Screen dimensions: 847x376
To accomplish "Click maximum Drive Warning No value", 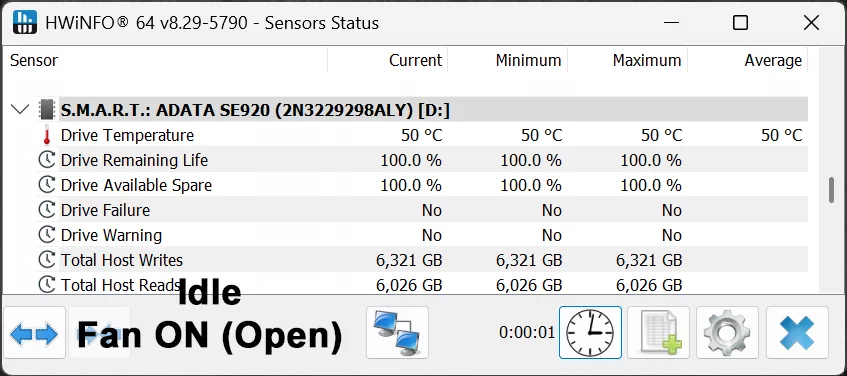I will tap(671, 236).
